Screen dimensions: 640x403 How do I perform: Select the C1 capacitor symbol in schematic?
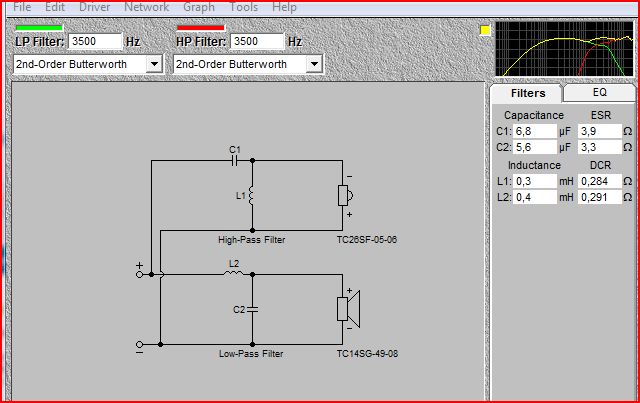235,161
